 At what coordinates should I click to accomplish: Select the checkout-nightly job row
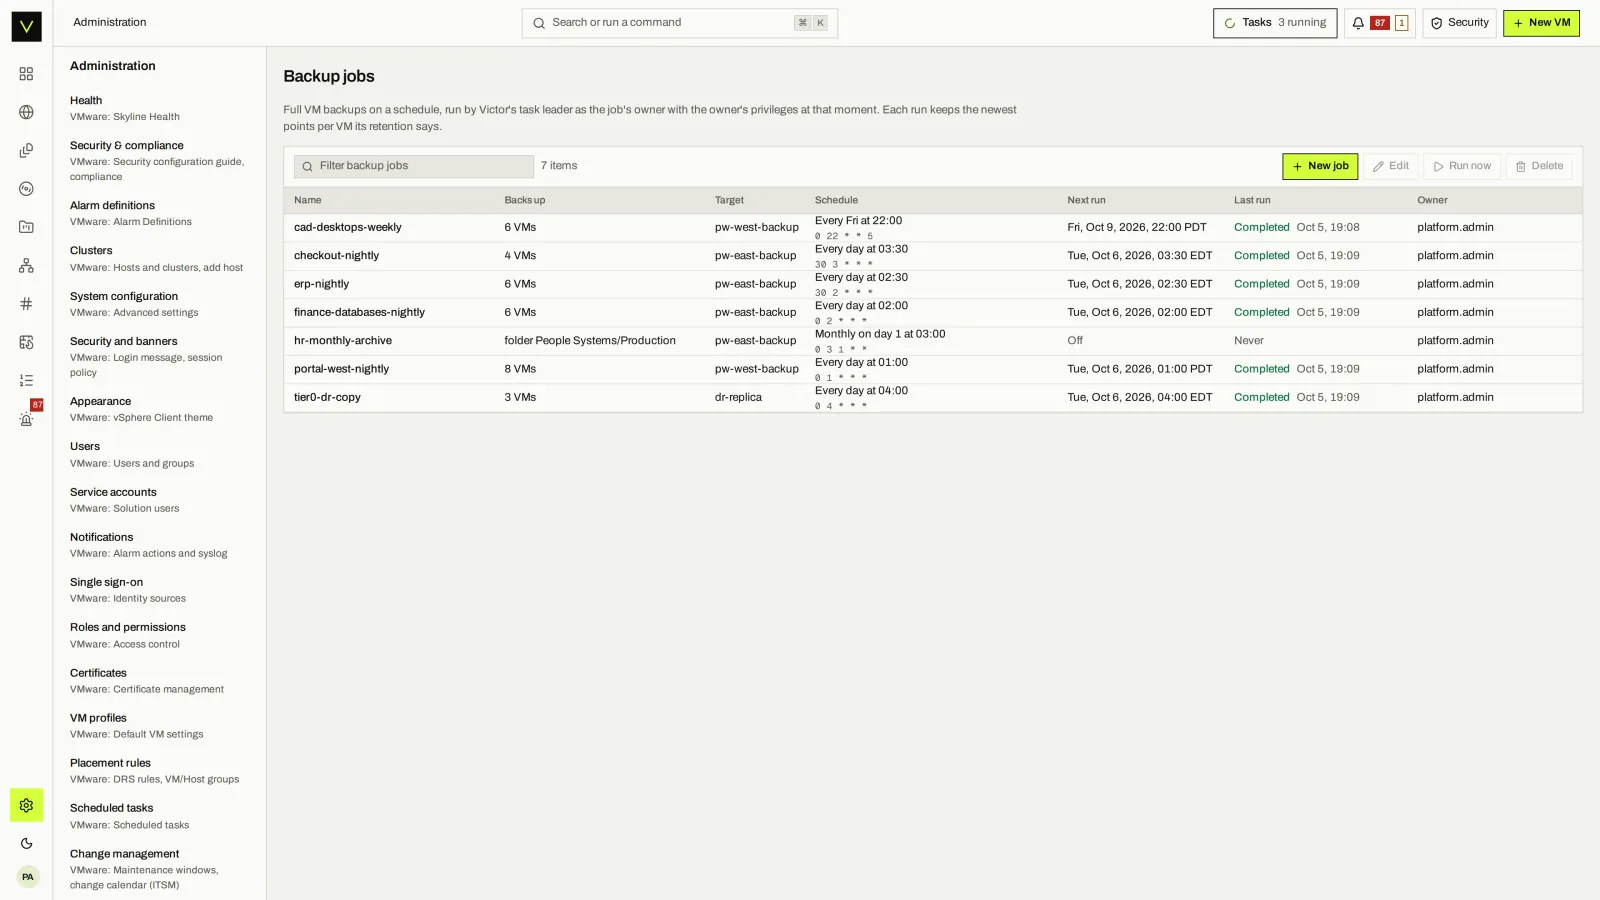coord(932,256)
